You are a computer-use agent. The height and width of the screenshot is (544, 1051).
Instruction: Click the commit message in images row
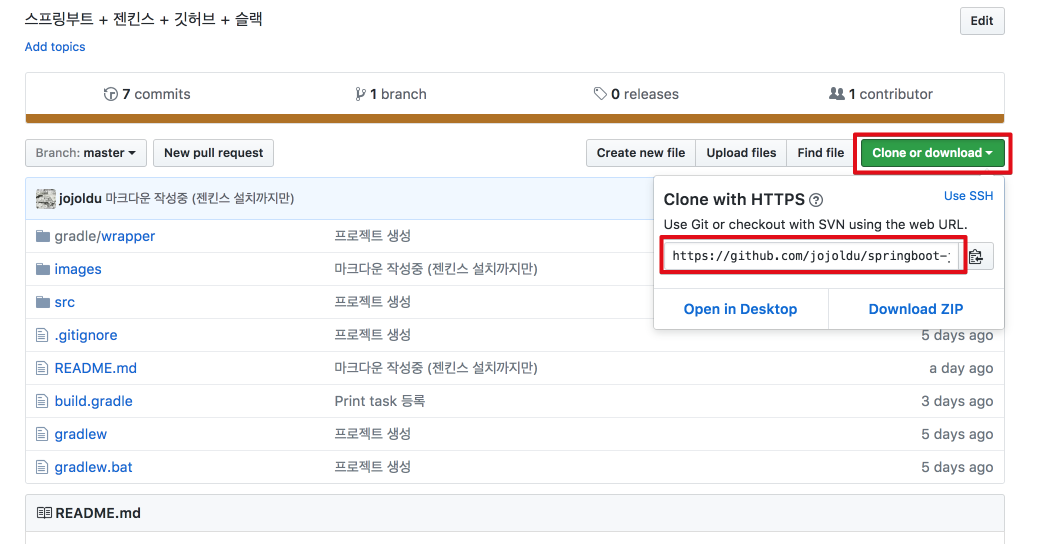pos(436,269)
